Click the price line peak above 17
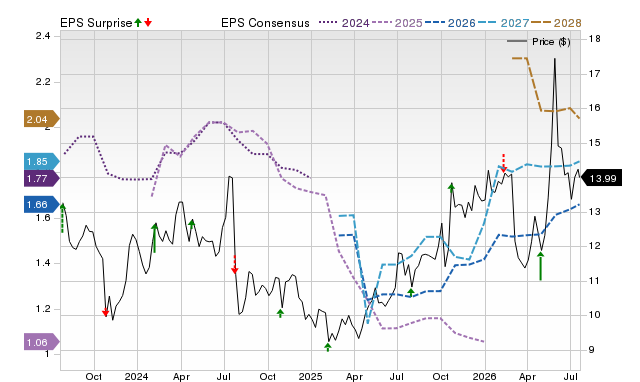 555,60
